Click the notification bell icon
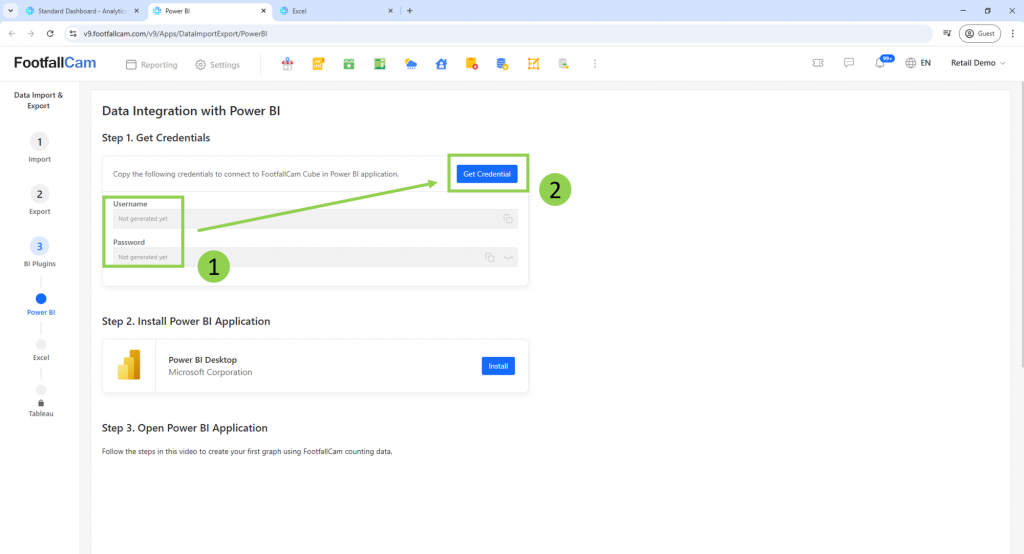1024x554 pixels. 880,63
